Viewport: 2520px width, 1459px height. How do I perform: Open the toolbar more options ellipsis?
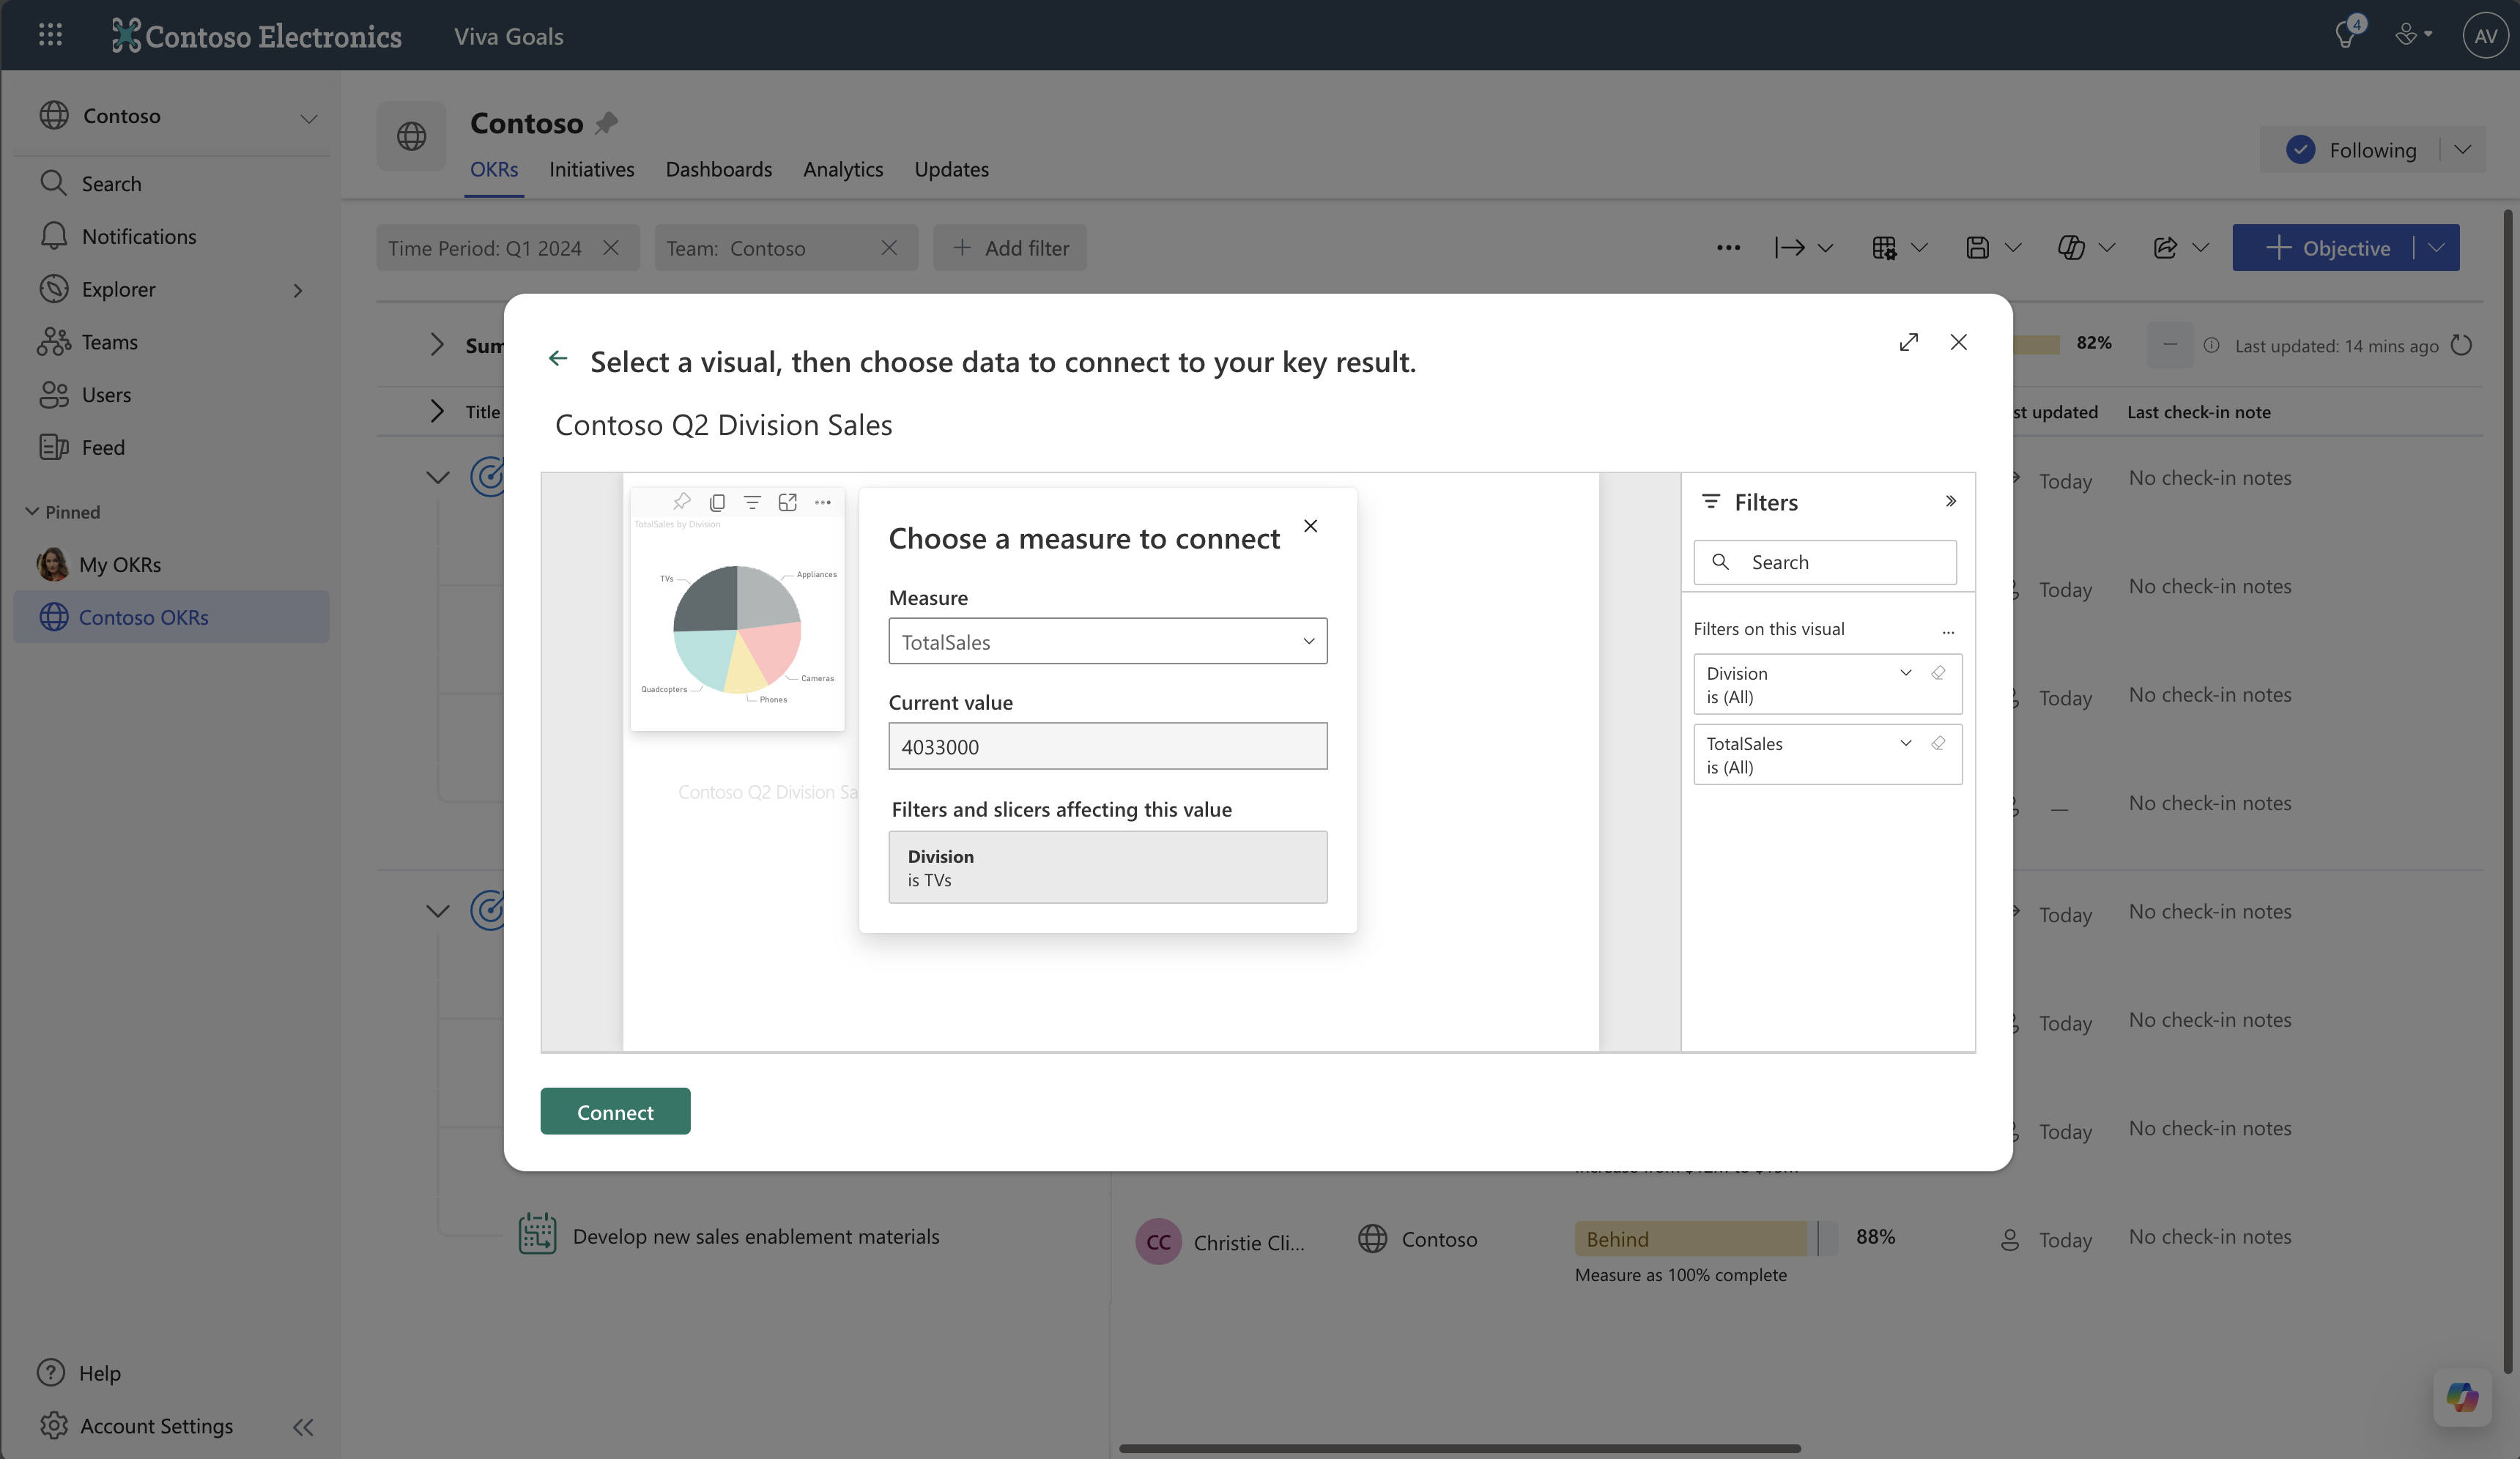(x=1728, y=248)
